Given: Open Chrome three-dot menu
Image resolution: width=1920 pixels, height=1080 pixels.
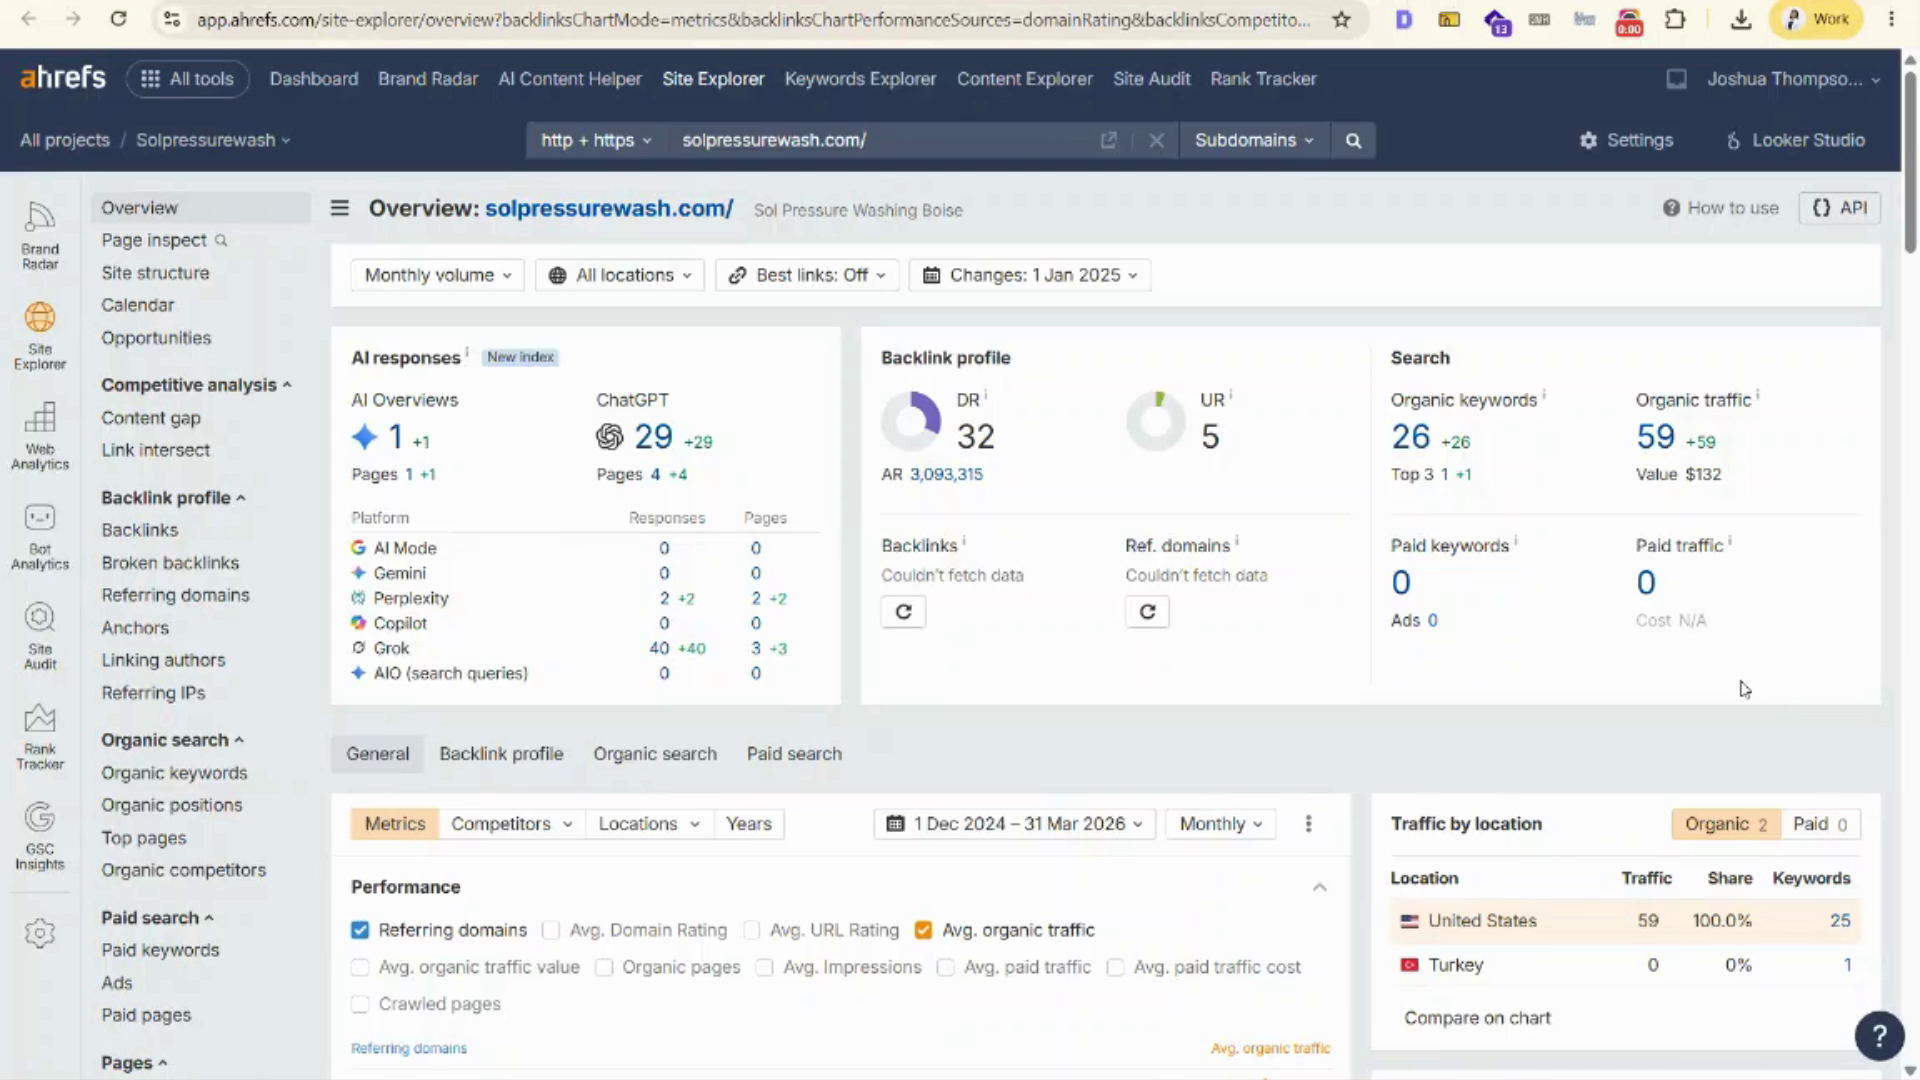Looking at the screenshot, I should [1891, 19].
